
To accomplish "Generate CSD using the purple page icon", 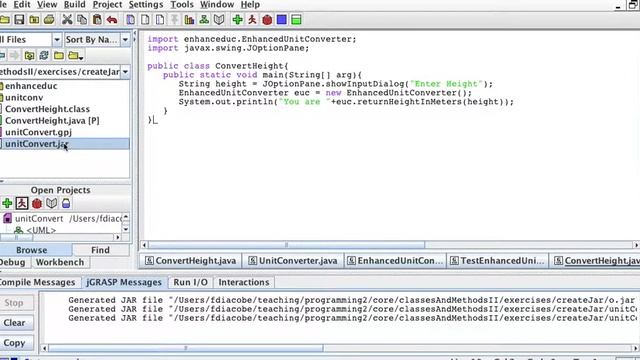I will [131, 20].
